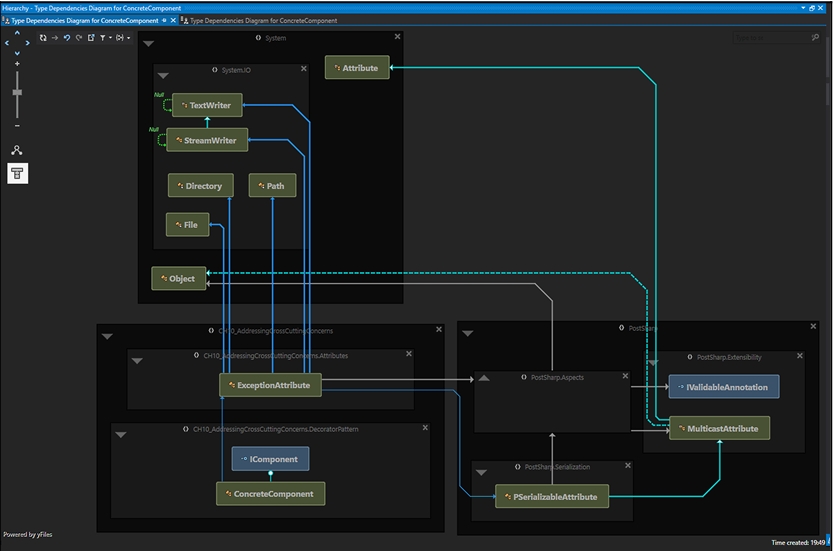
Task: Click the refresh diagram icon
Action: pos(43,38)
